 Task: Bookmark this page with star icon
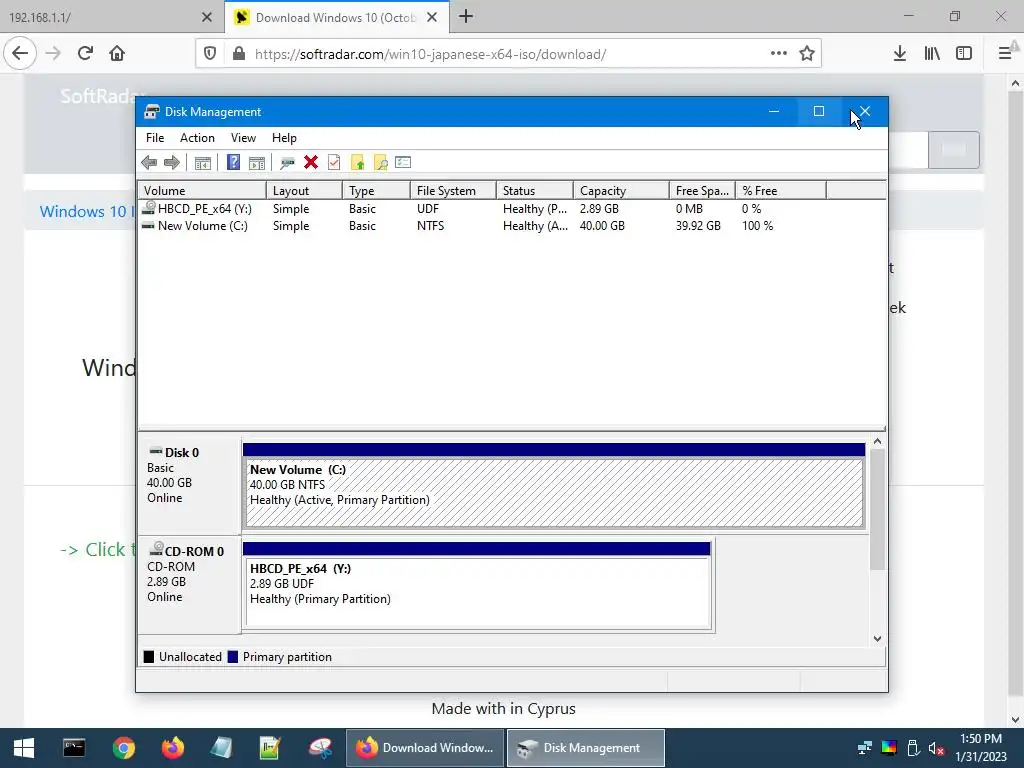pyautogui.click(x=807, y=53)
